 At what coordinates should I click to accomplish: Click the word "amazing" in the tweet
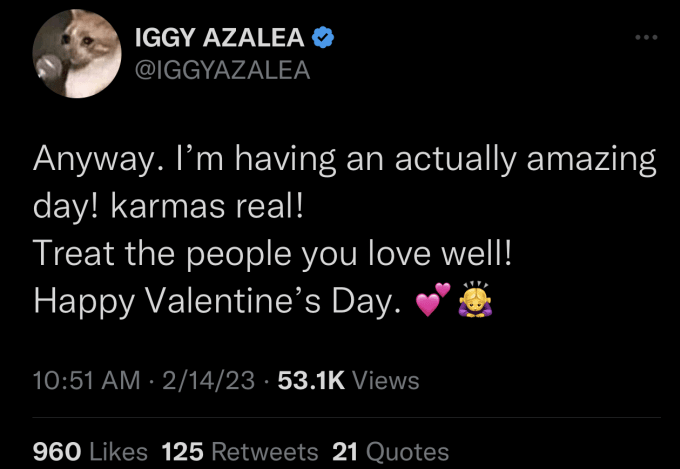point(592,160)
